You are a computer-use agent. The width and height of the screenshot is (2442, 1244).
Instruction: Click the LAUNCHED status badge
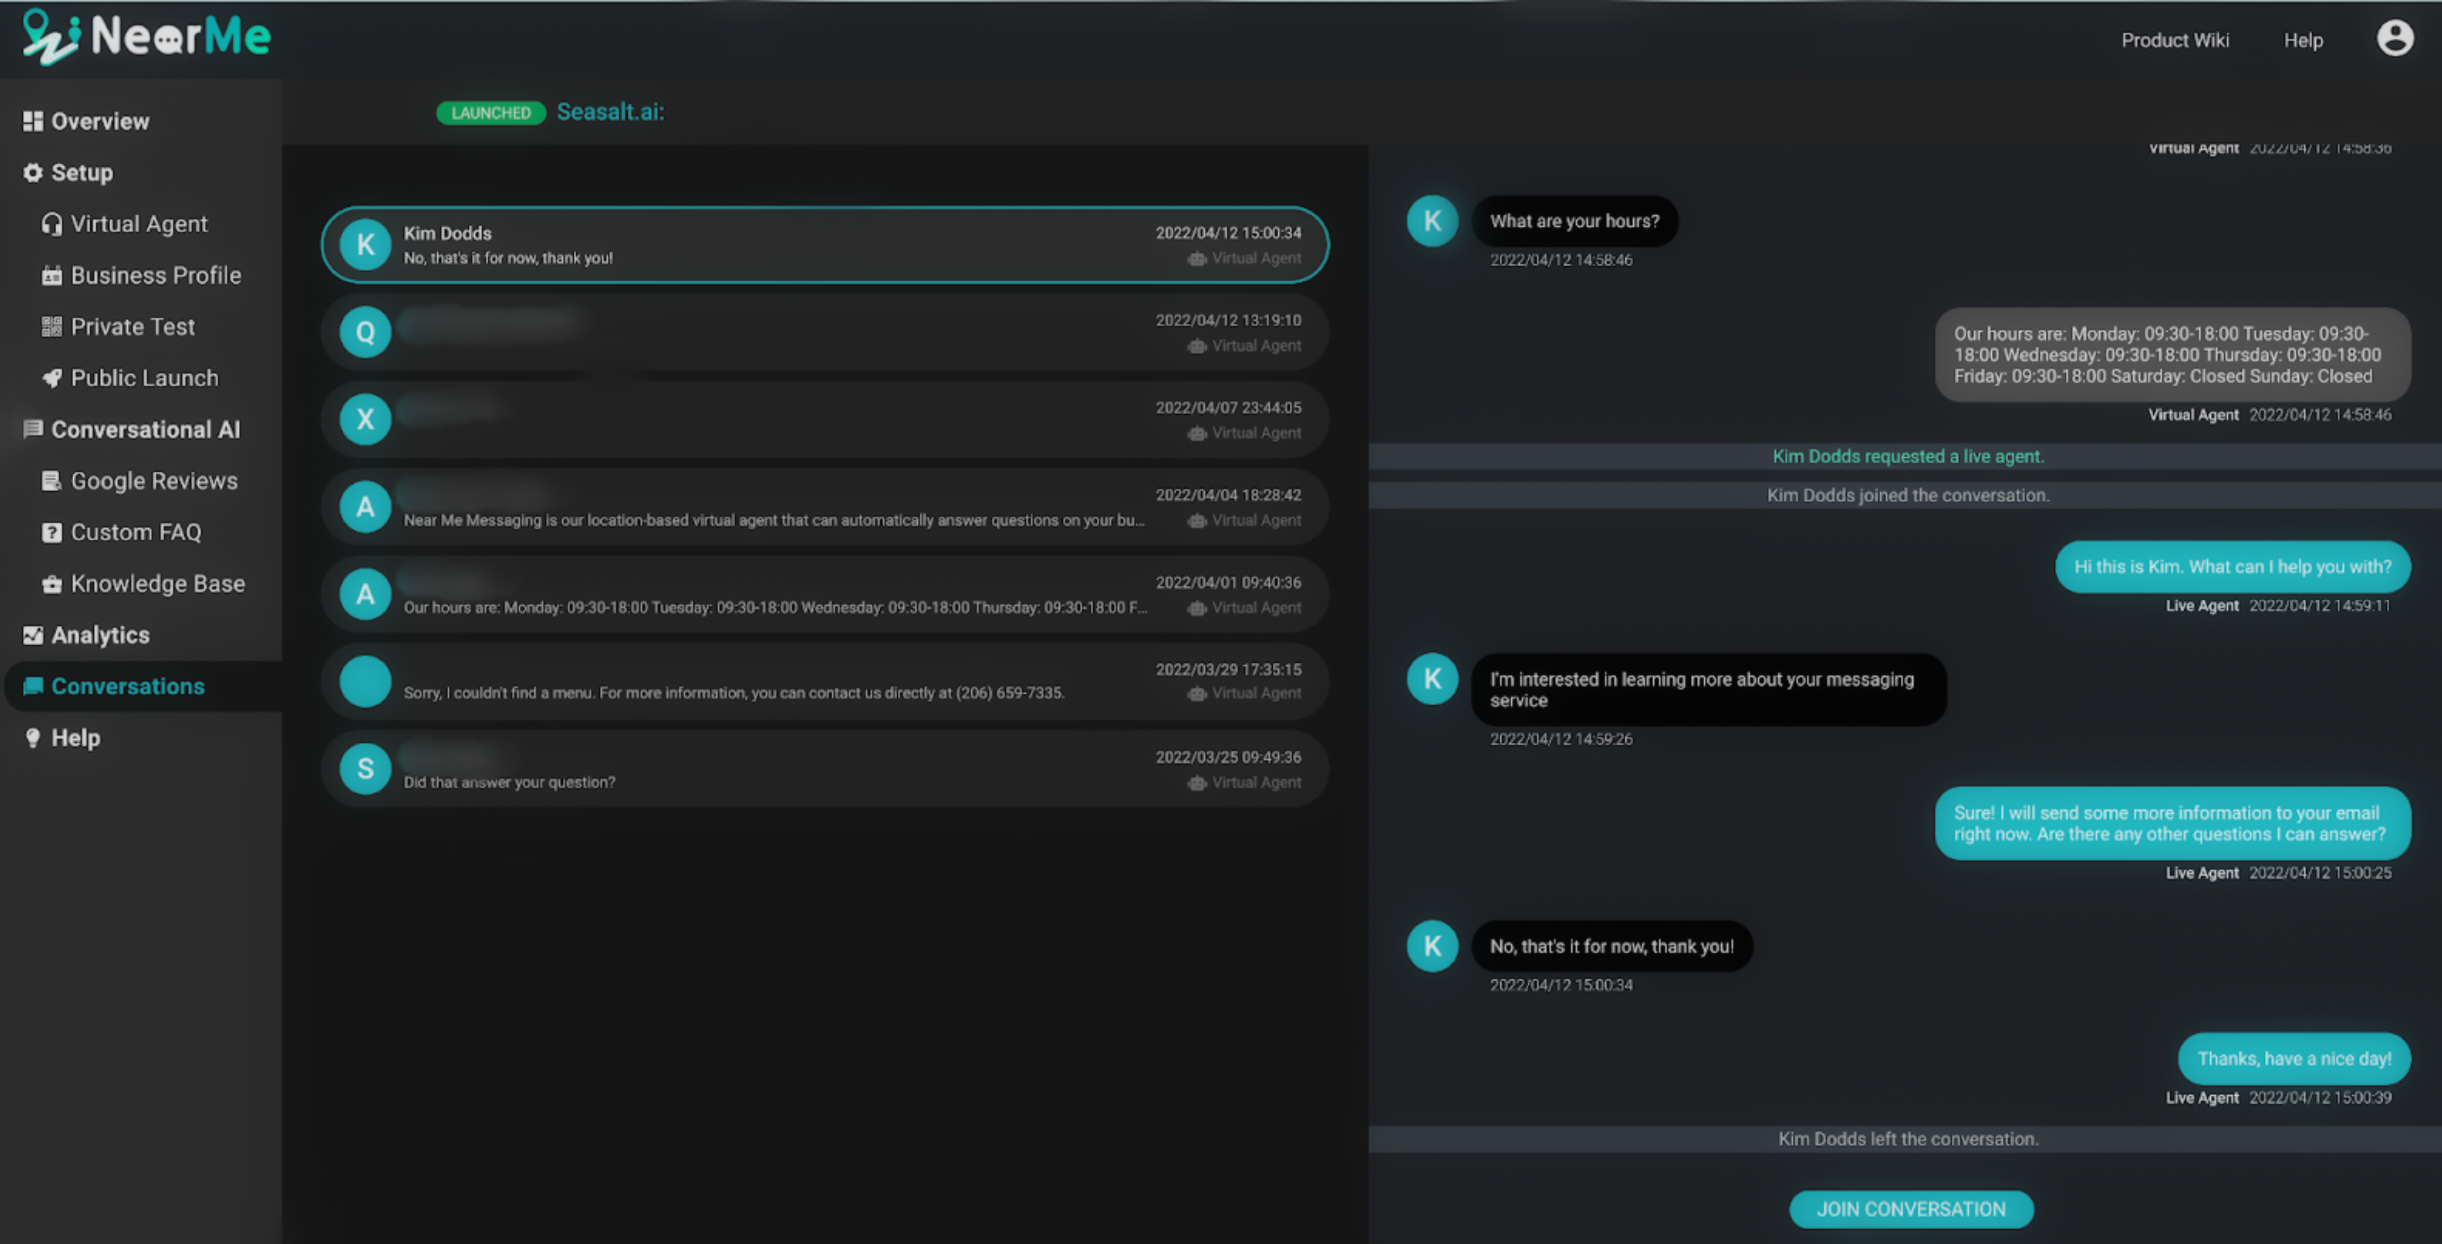pyautogui.click(x=491, y=113)
